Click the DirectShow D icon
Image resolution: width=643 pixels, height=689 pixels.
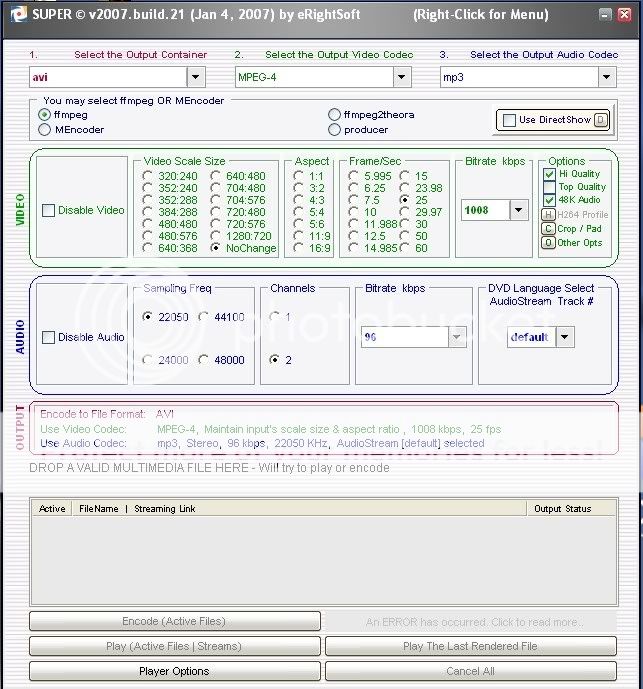click(601, 120)
